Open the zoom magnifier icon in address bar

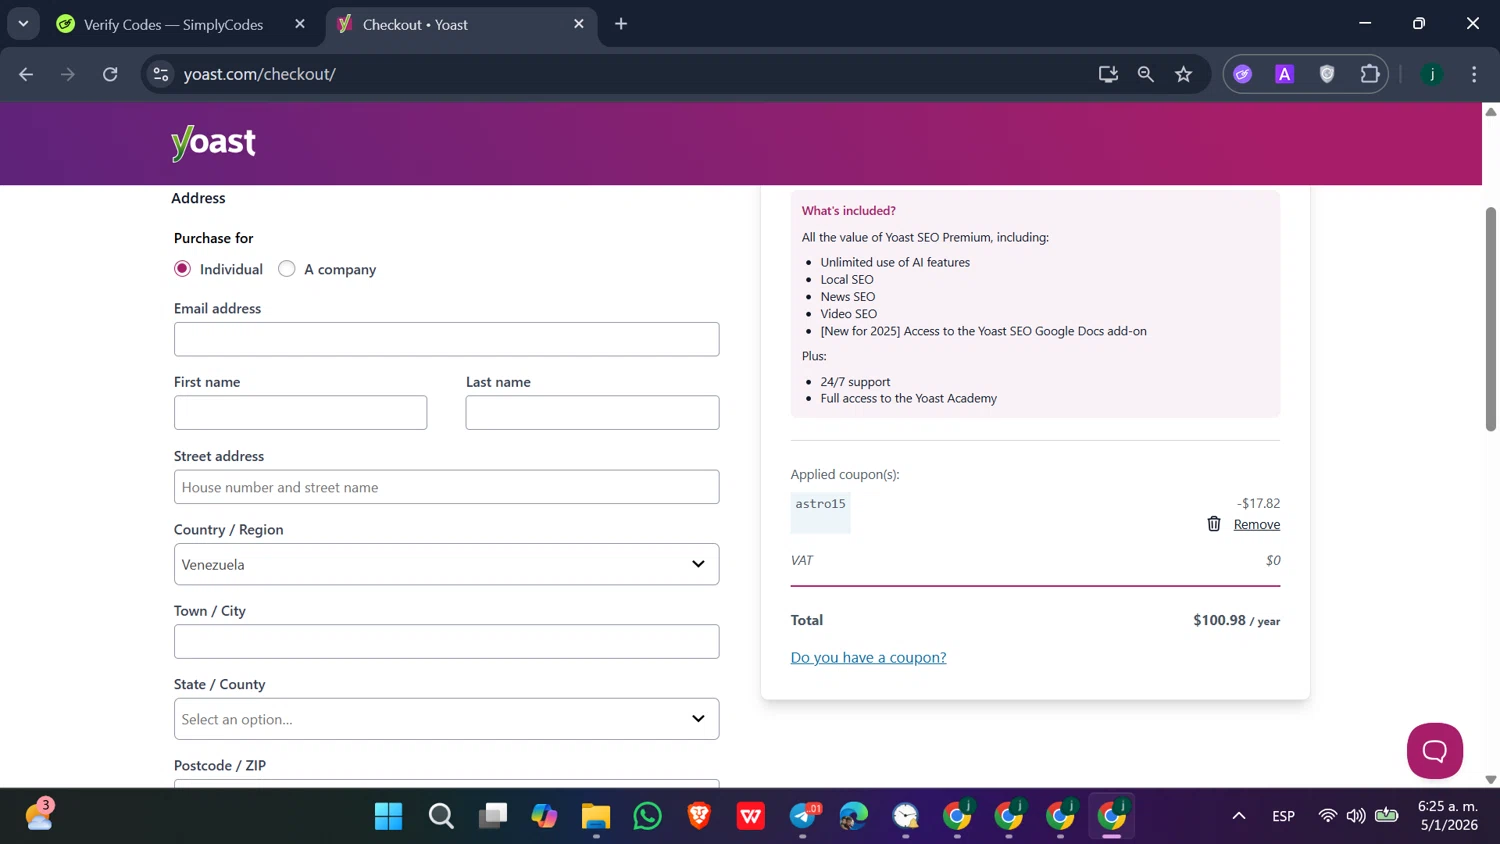(1146, 74)
